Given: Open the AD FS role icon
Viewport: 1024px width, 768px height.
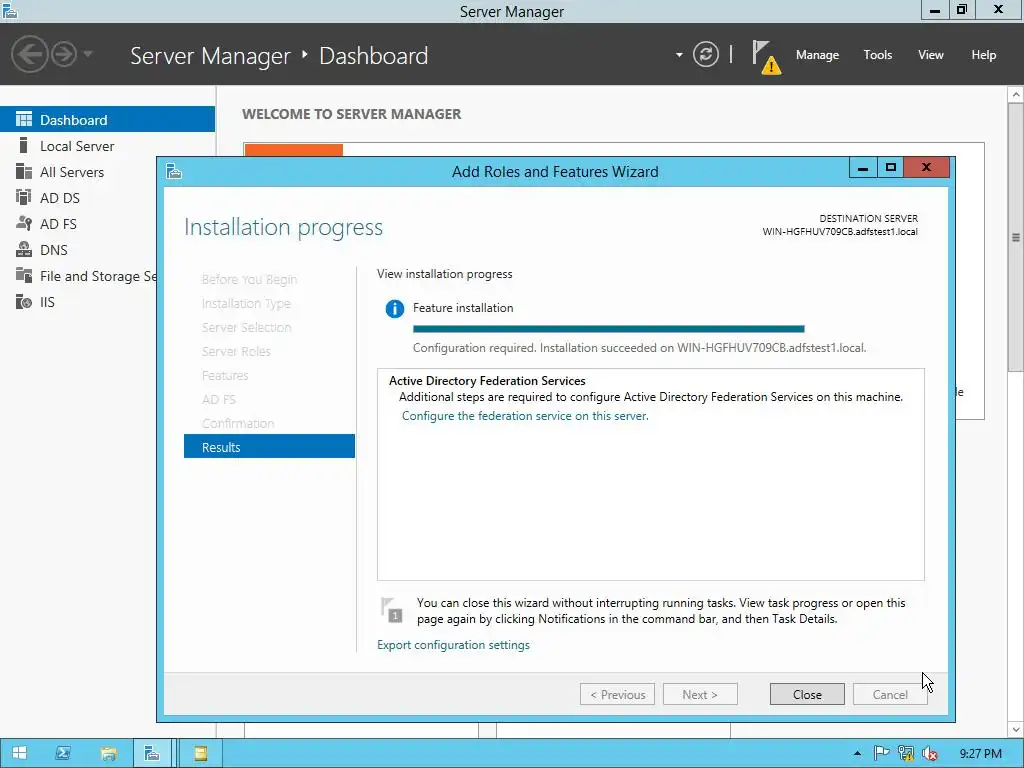Looking at the screenshot, I should tap(24, 223).
